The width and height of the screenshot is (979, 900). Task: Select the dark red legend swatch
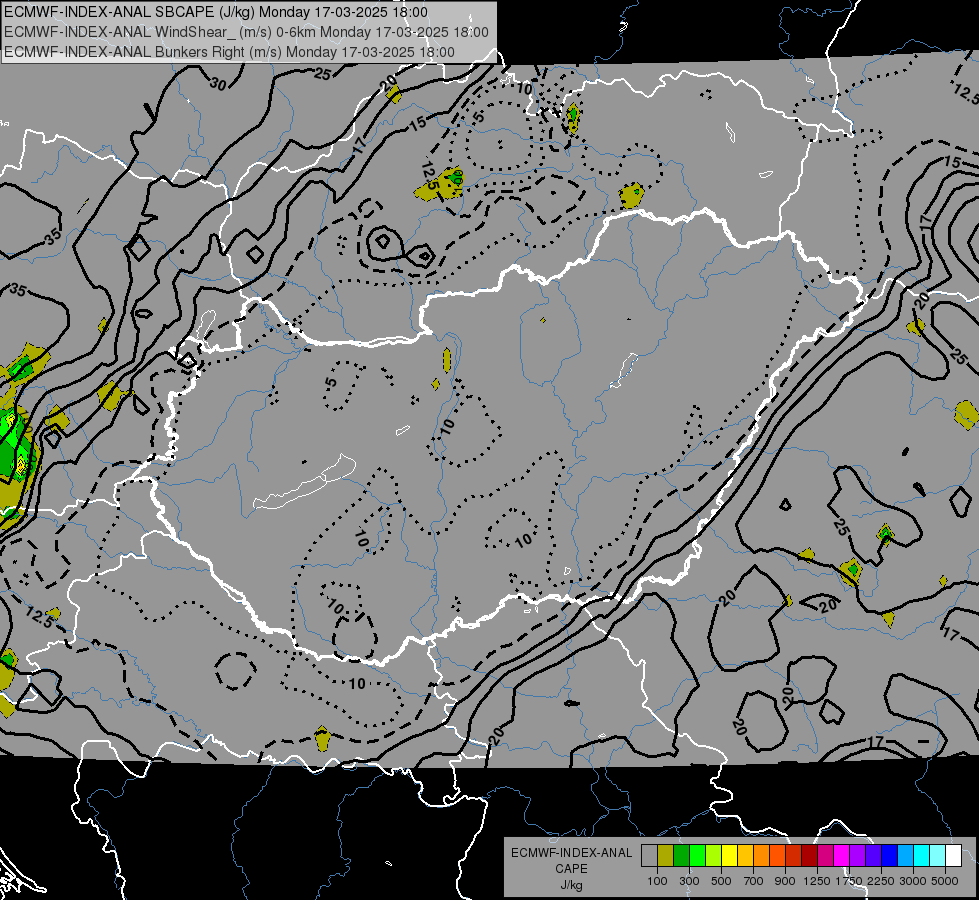tap(809, 855)
